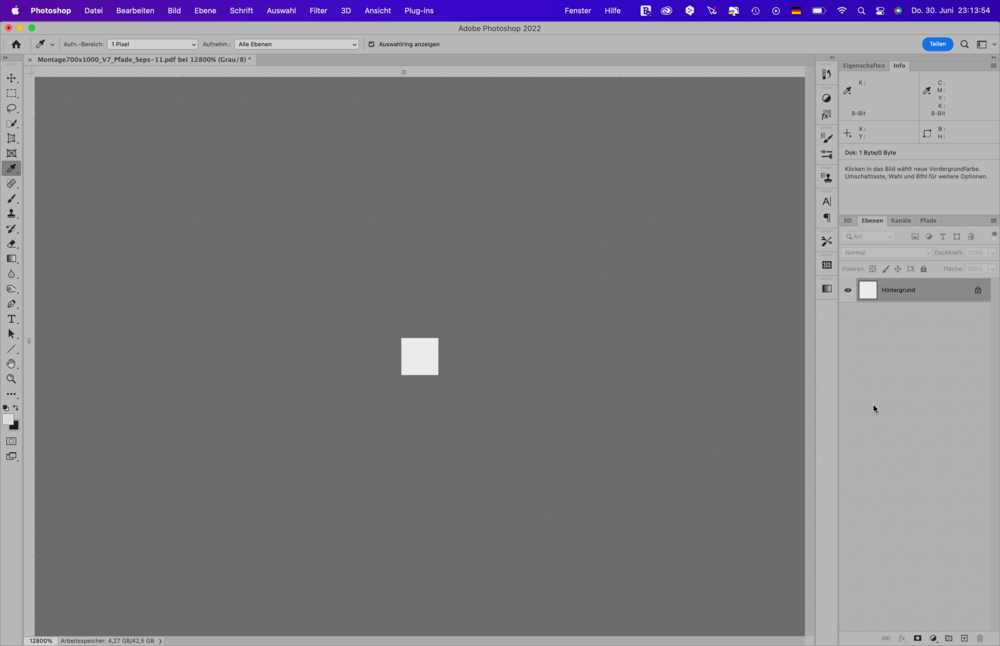Click the Hintergrund layer thumbnail
Image resolution: width=1000 pixels, height=646 pixels.
[868, 290]
